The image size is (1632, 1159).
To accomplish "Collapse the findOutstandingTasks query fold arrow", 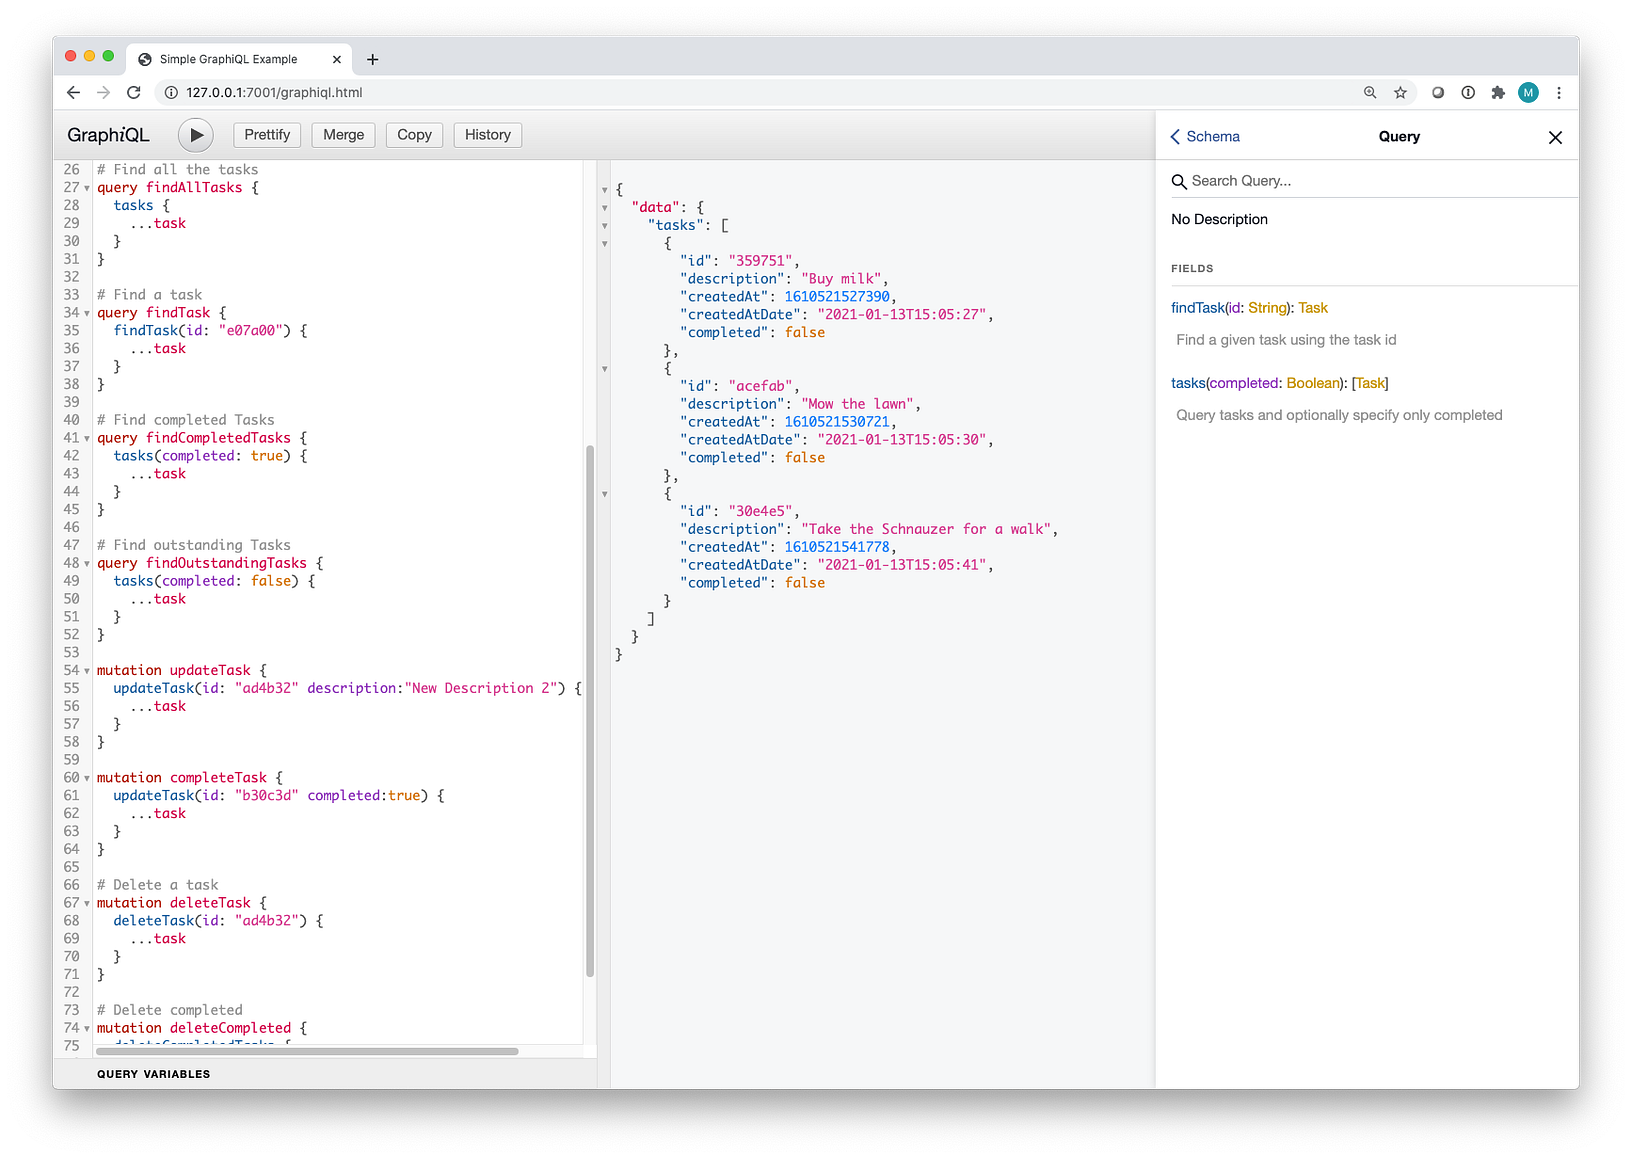I will (87, 563).
